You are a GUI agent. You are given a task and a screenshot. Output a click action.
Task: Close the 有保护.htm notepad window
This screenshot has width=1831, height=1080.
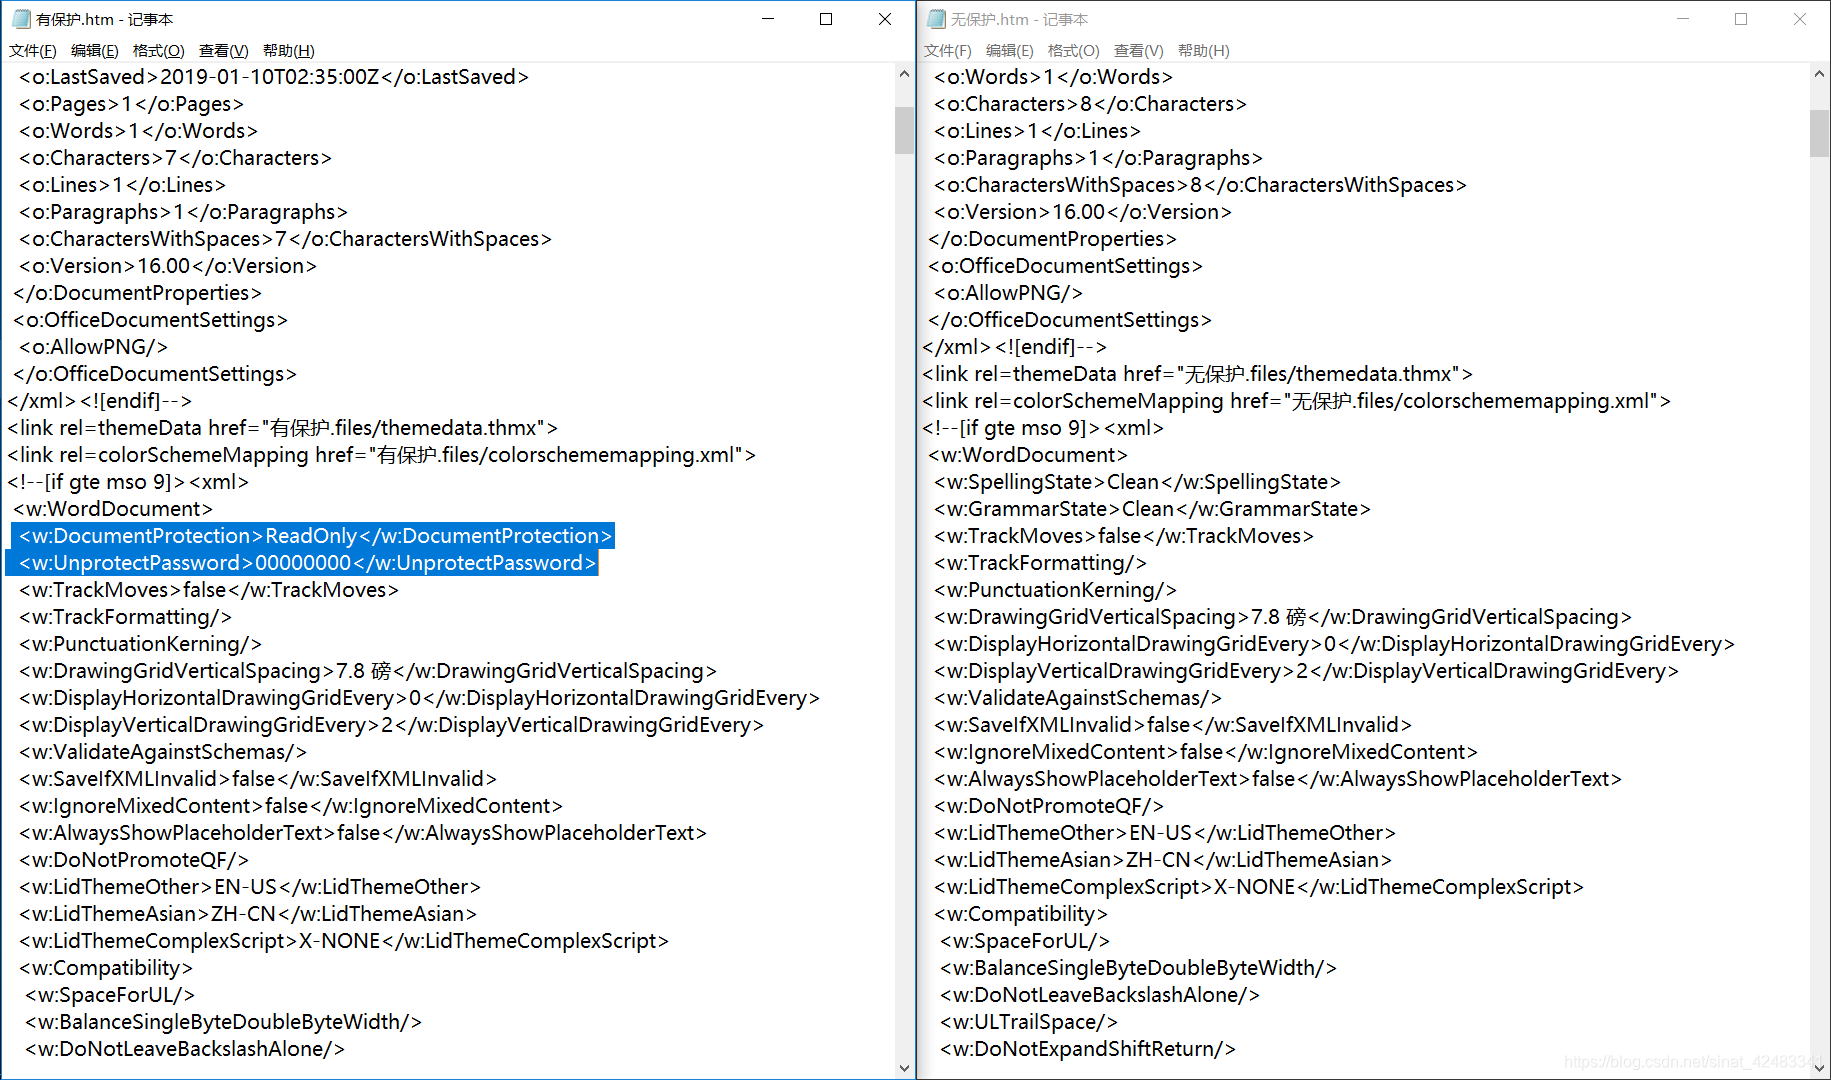tap(885, 19)
